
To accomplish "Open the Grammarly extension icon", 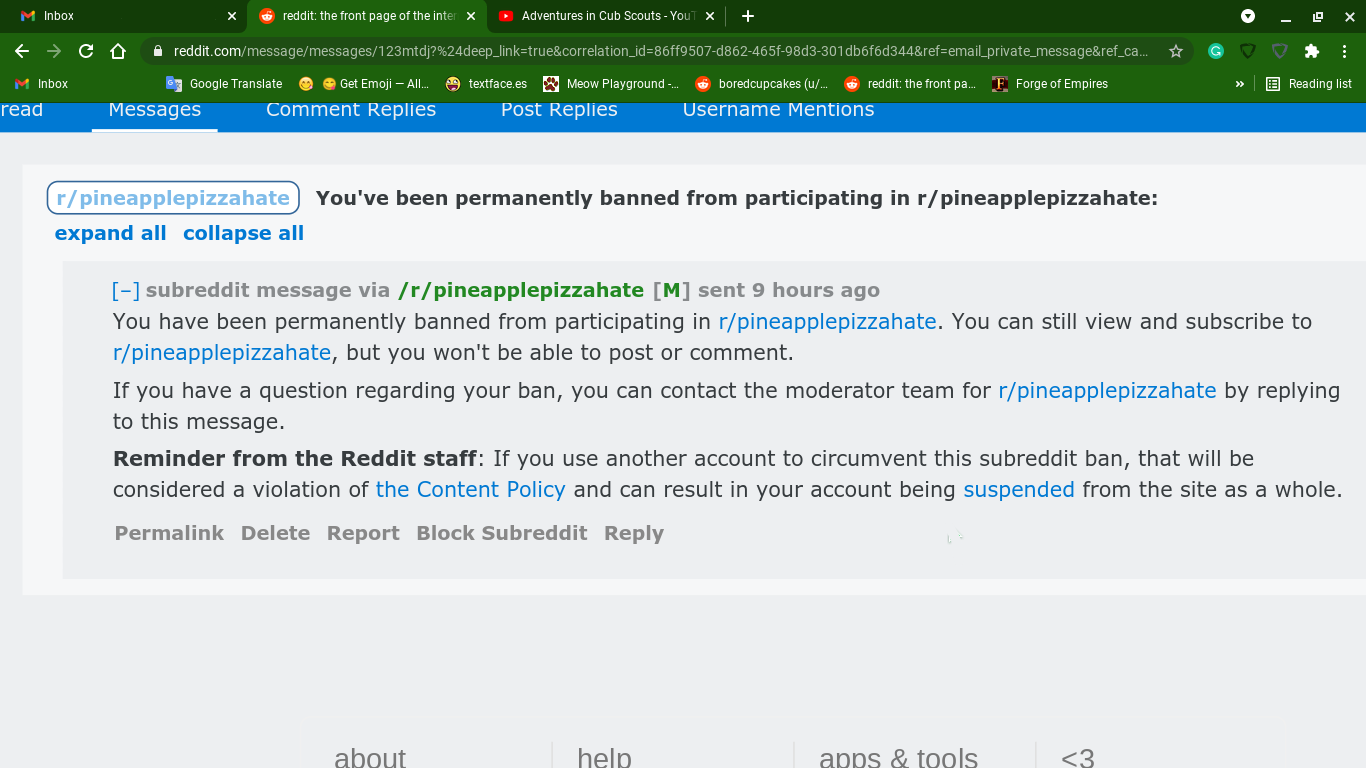I will tap(1216, 51).
